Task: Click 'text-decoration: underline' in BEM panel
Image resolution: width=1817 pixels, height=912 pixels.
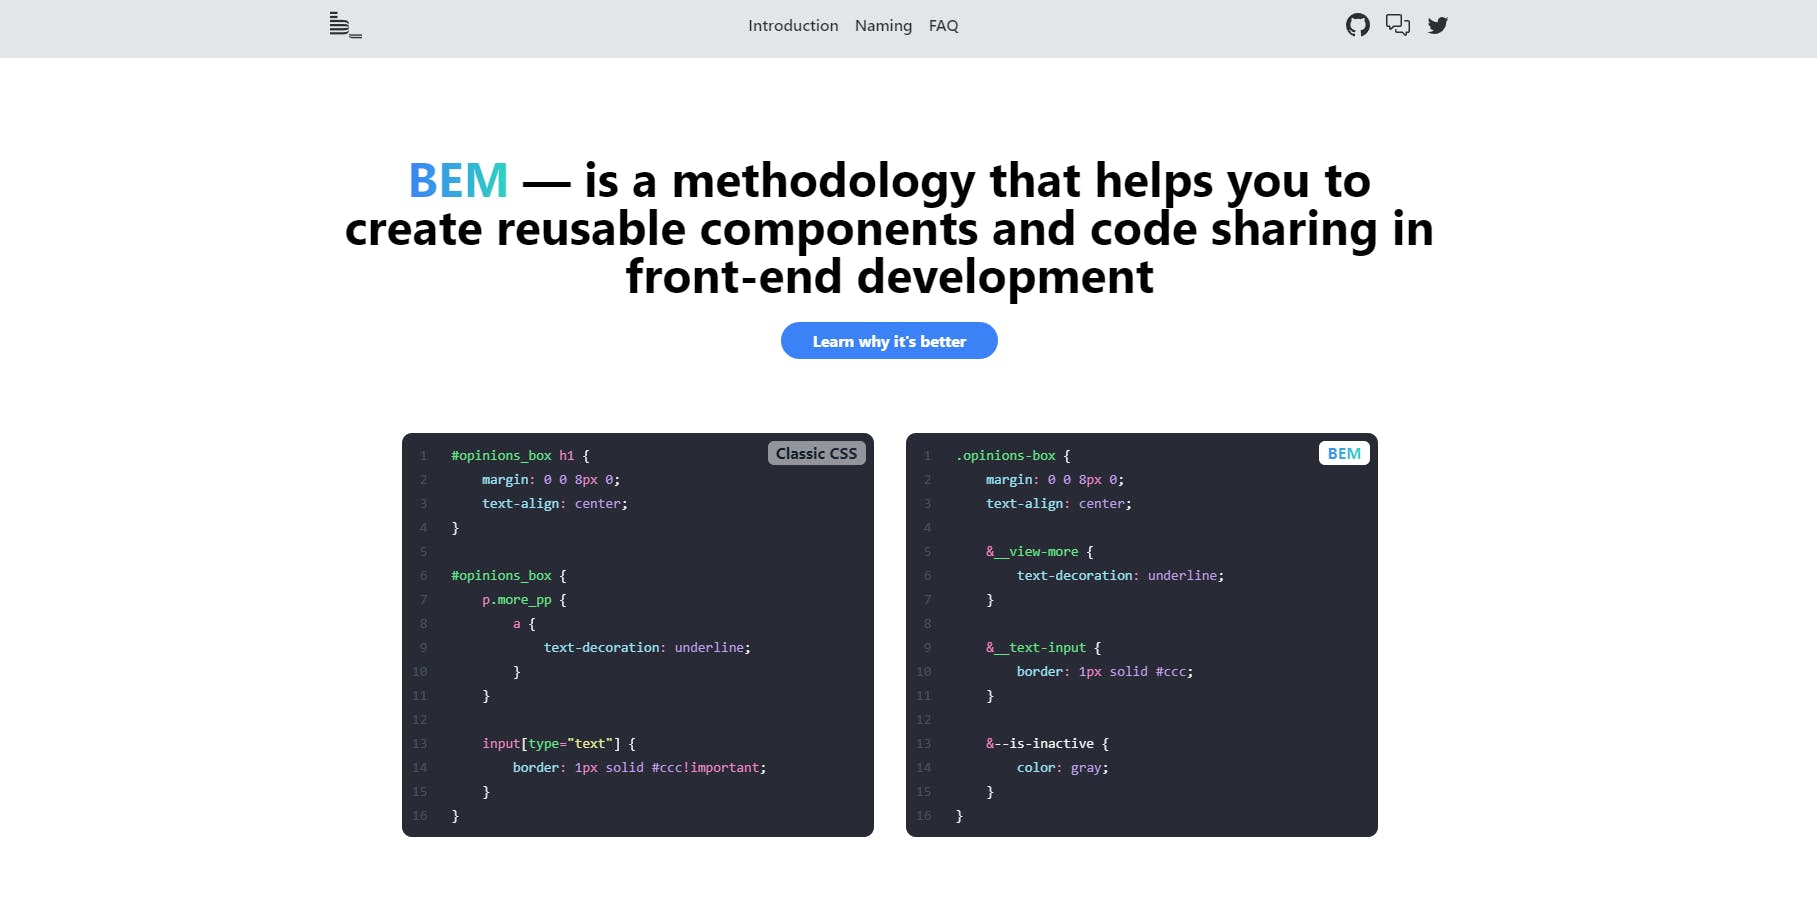Action: pos(1120,576)
